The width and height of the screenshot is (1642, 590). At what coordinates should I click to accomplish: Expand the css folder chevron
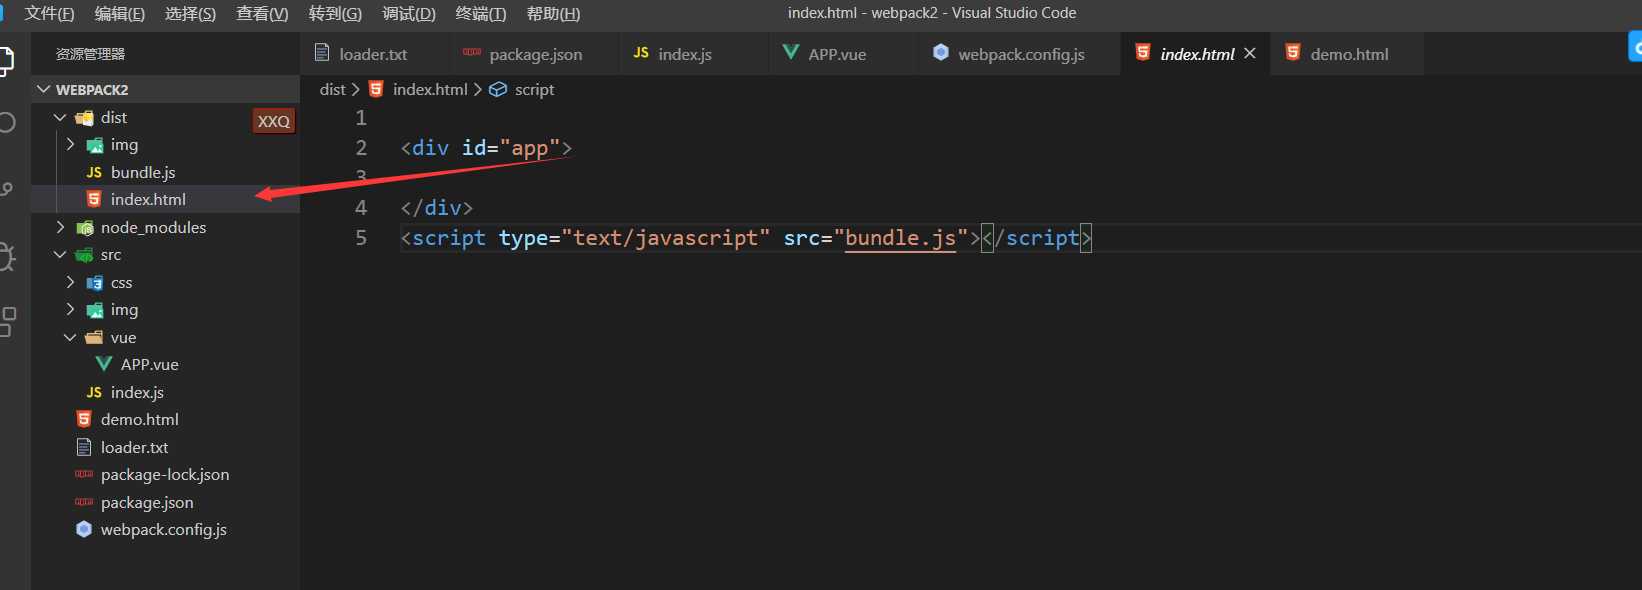pyautogui.click(x=70, y=282)
